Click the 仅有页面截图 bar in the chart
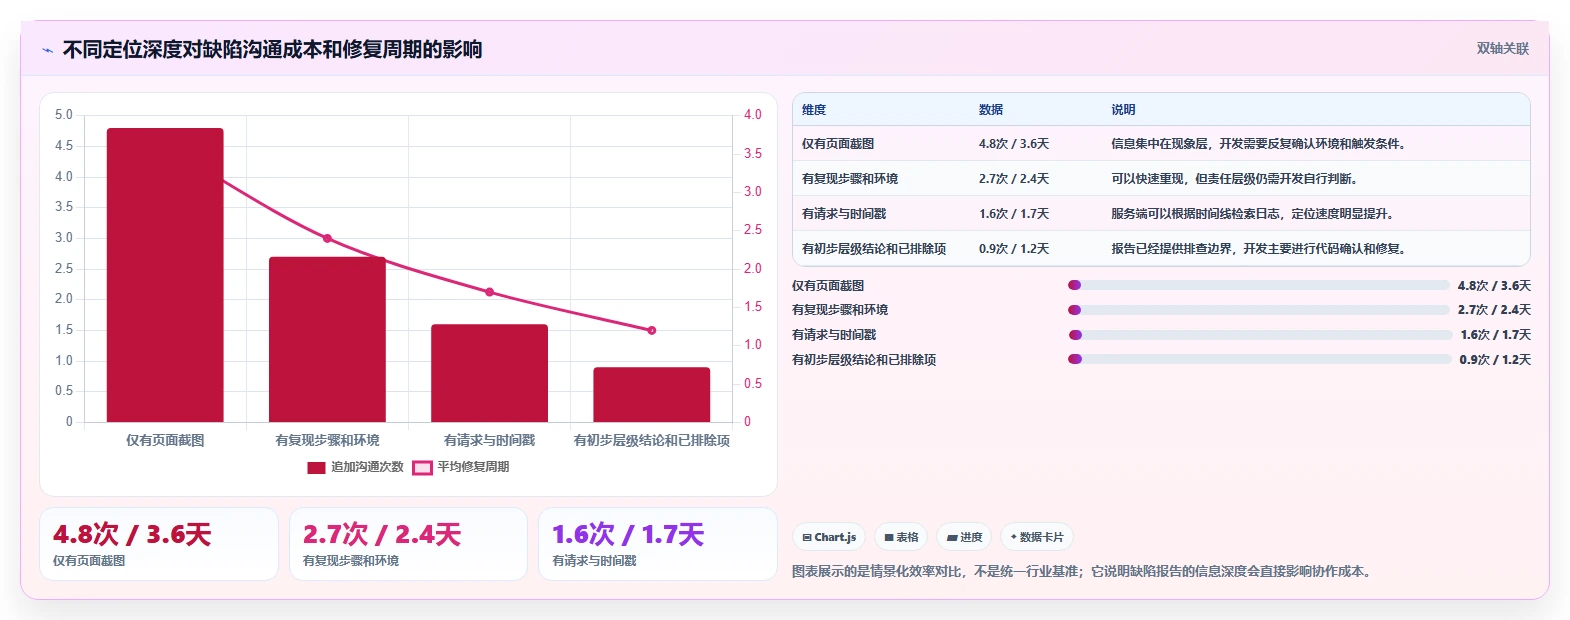The width and height of the screenshot is (1570, 620). [x=165, y=275]
